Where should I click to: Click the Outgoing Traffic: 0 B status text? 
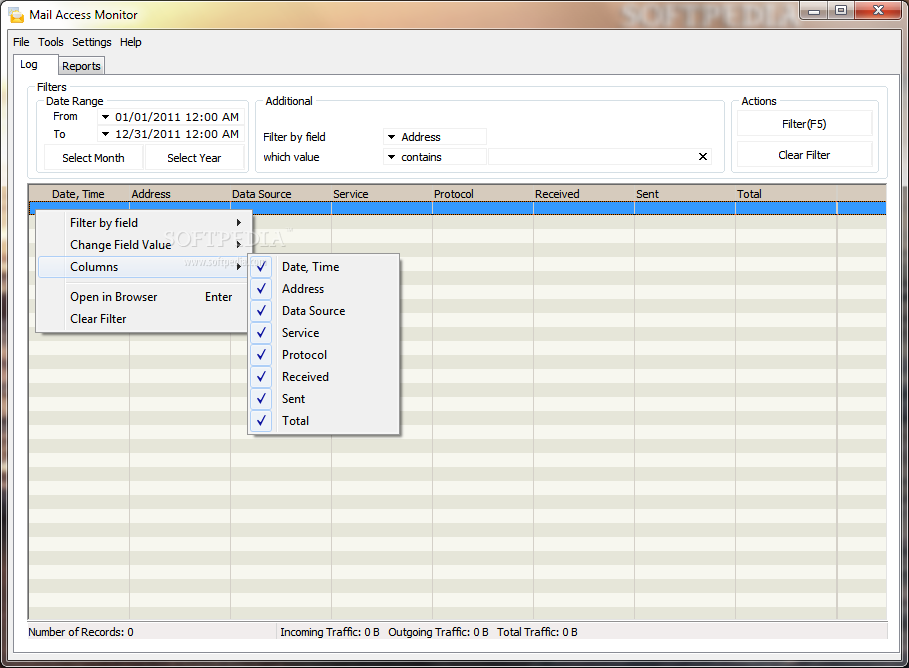pyautogui.click(x=438, y=632)
